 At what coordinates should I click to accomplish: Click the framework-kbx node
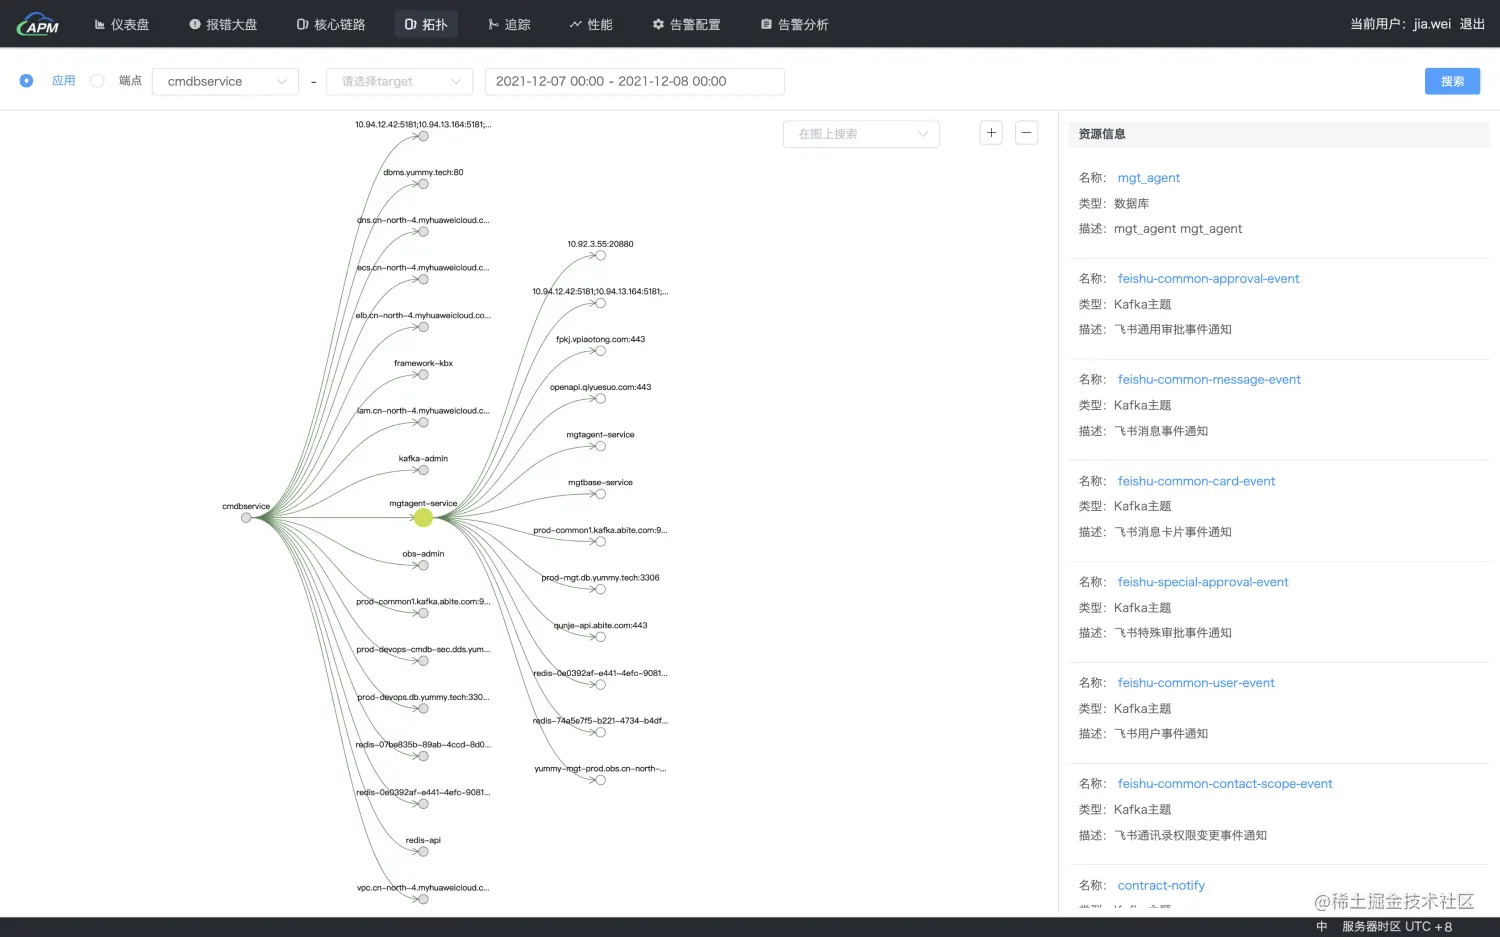(x=423, y=375)
